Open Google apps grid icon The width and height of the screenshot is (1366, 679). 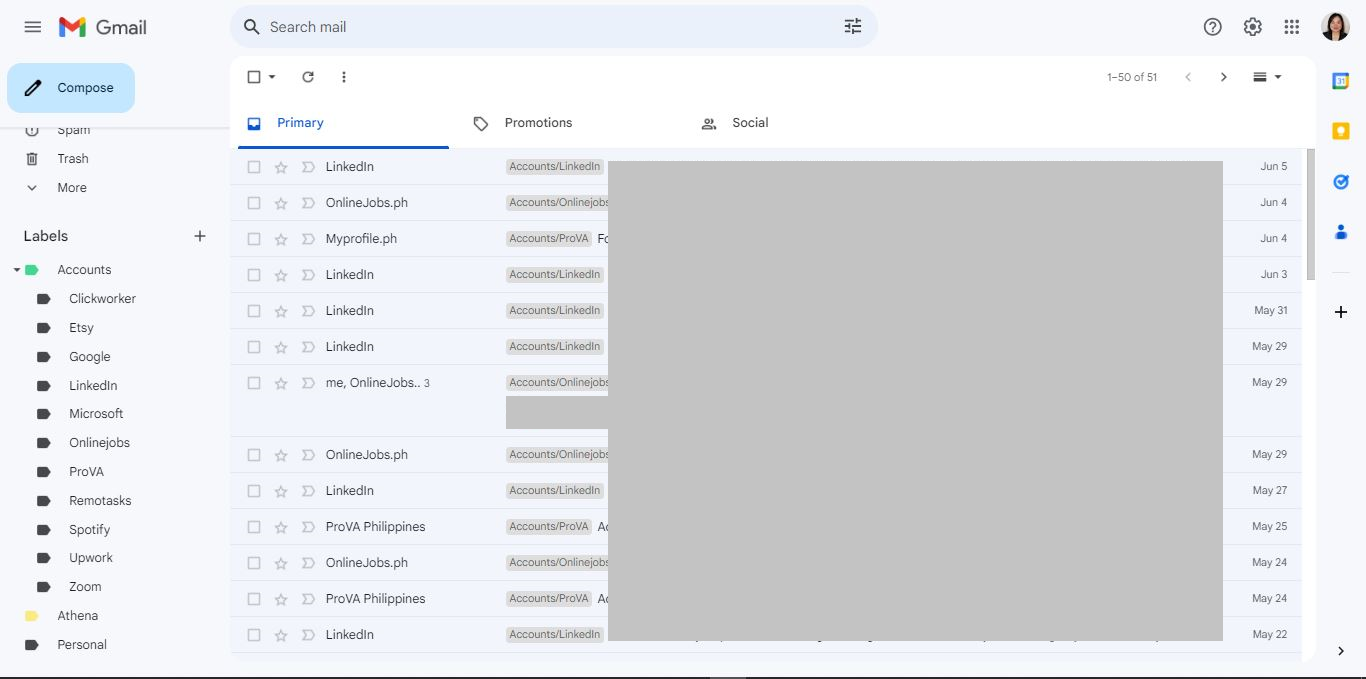click(x=1292, y=27)
